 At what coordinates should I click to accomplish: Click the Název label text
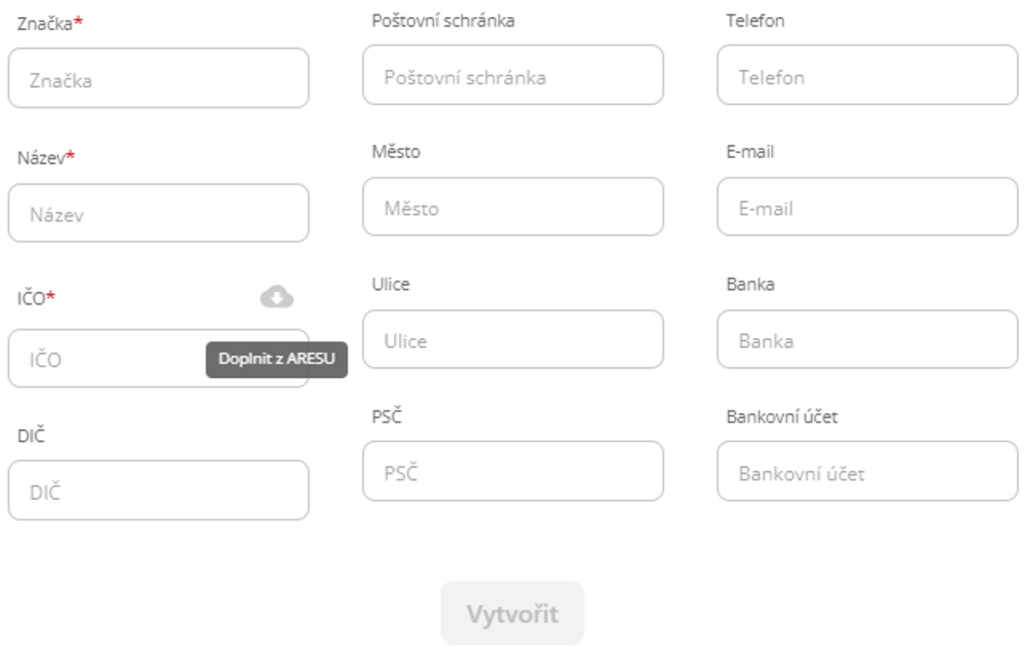pos(41,157)
